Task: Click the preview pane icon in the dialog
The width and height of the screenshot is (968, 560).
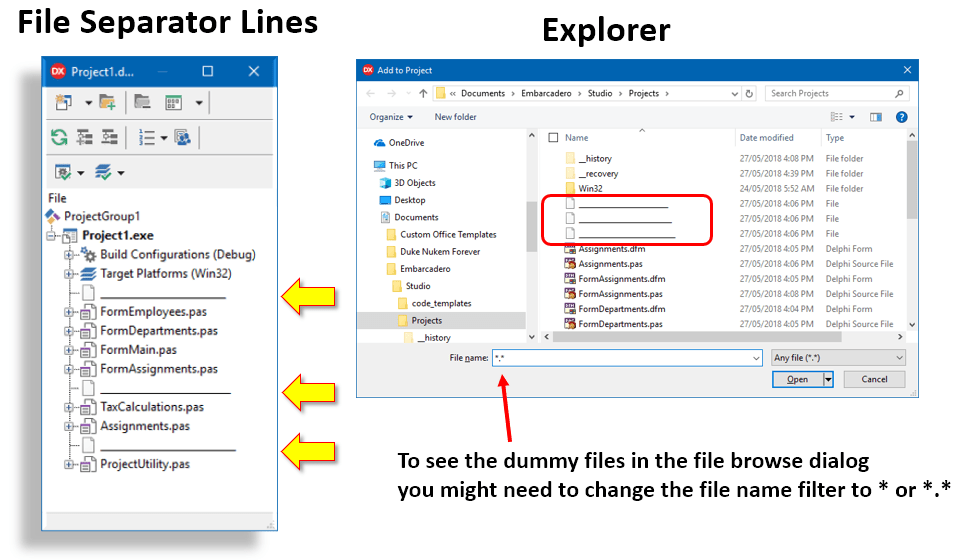Action: (875, 117)
